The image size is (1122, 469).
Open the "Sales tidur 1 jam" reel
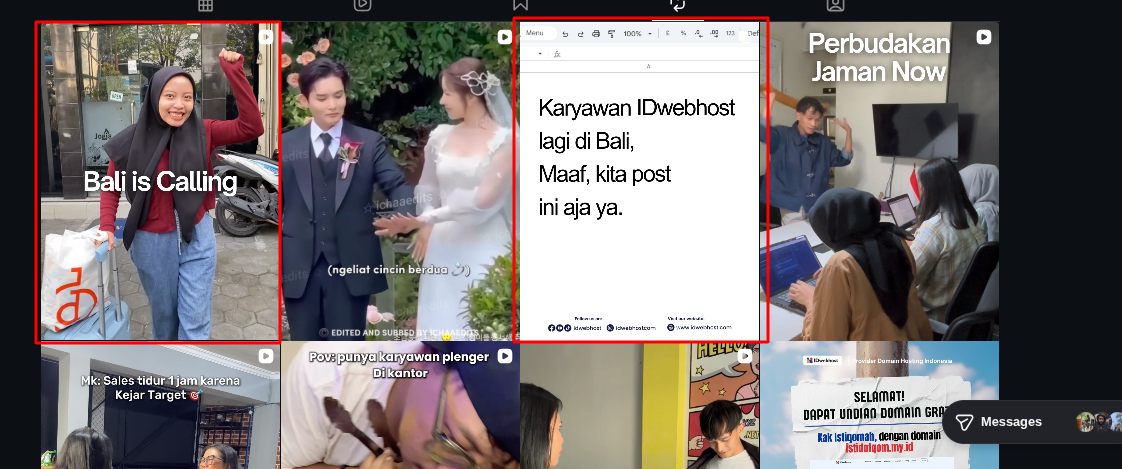pyautogui.click(x=160, y=405)
